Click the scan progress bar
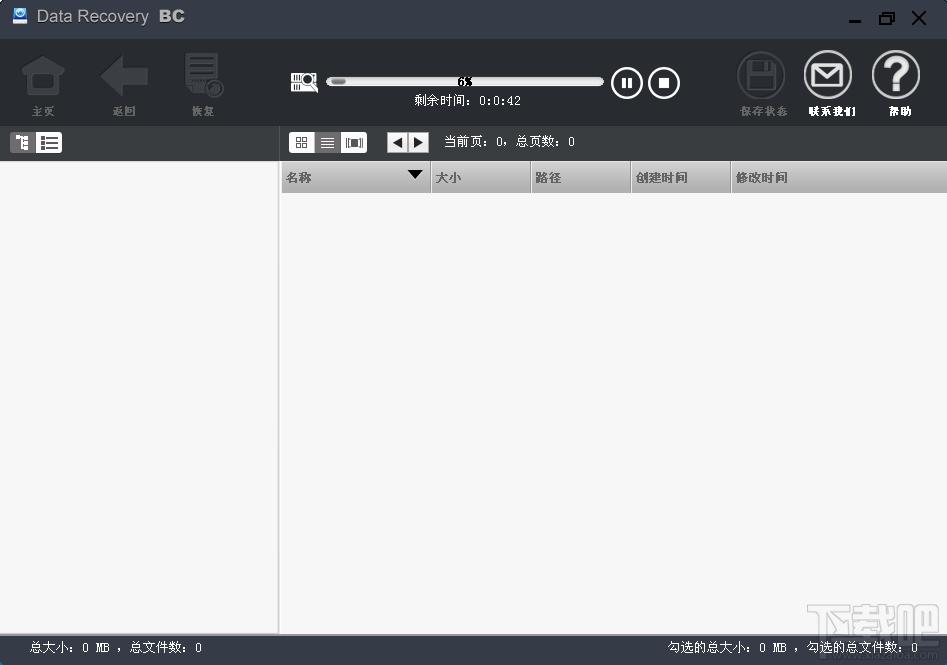 (x=465, y=82)
